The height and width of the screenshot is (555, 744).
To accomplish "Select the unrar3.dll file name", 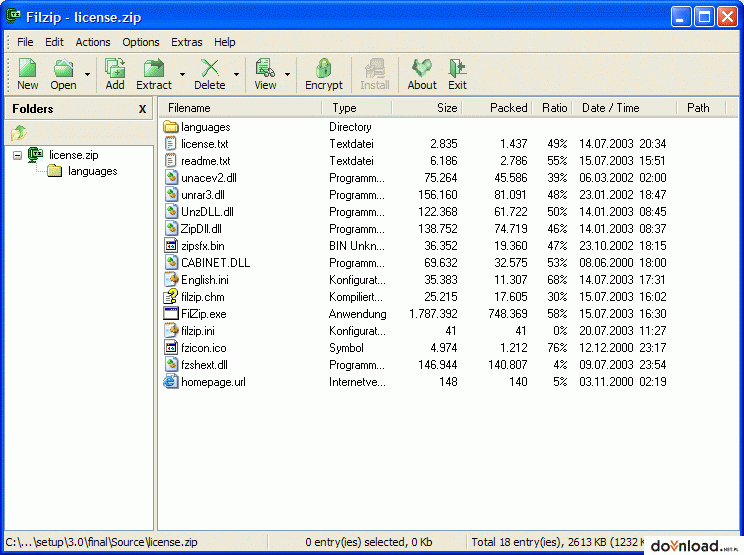I will (203, 195).
